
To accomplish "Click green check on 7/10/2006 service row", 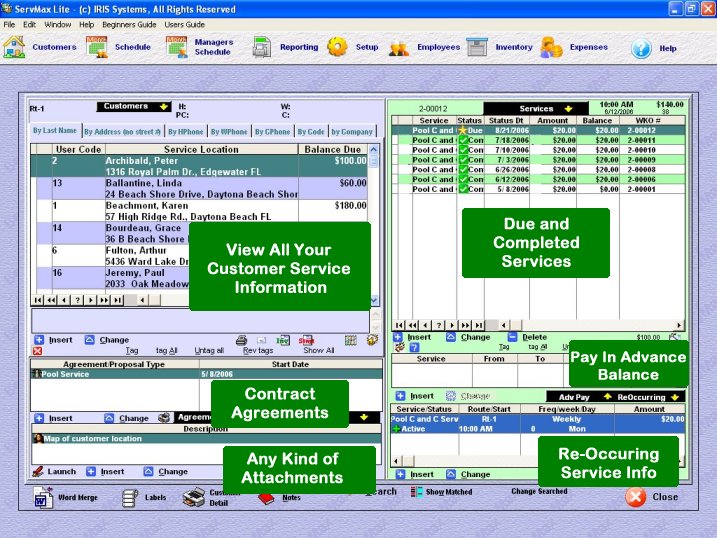I will [463, 150].
